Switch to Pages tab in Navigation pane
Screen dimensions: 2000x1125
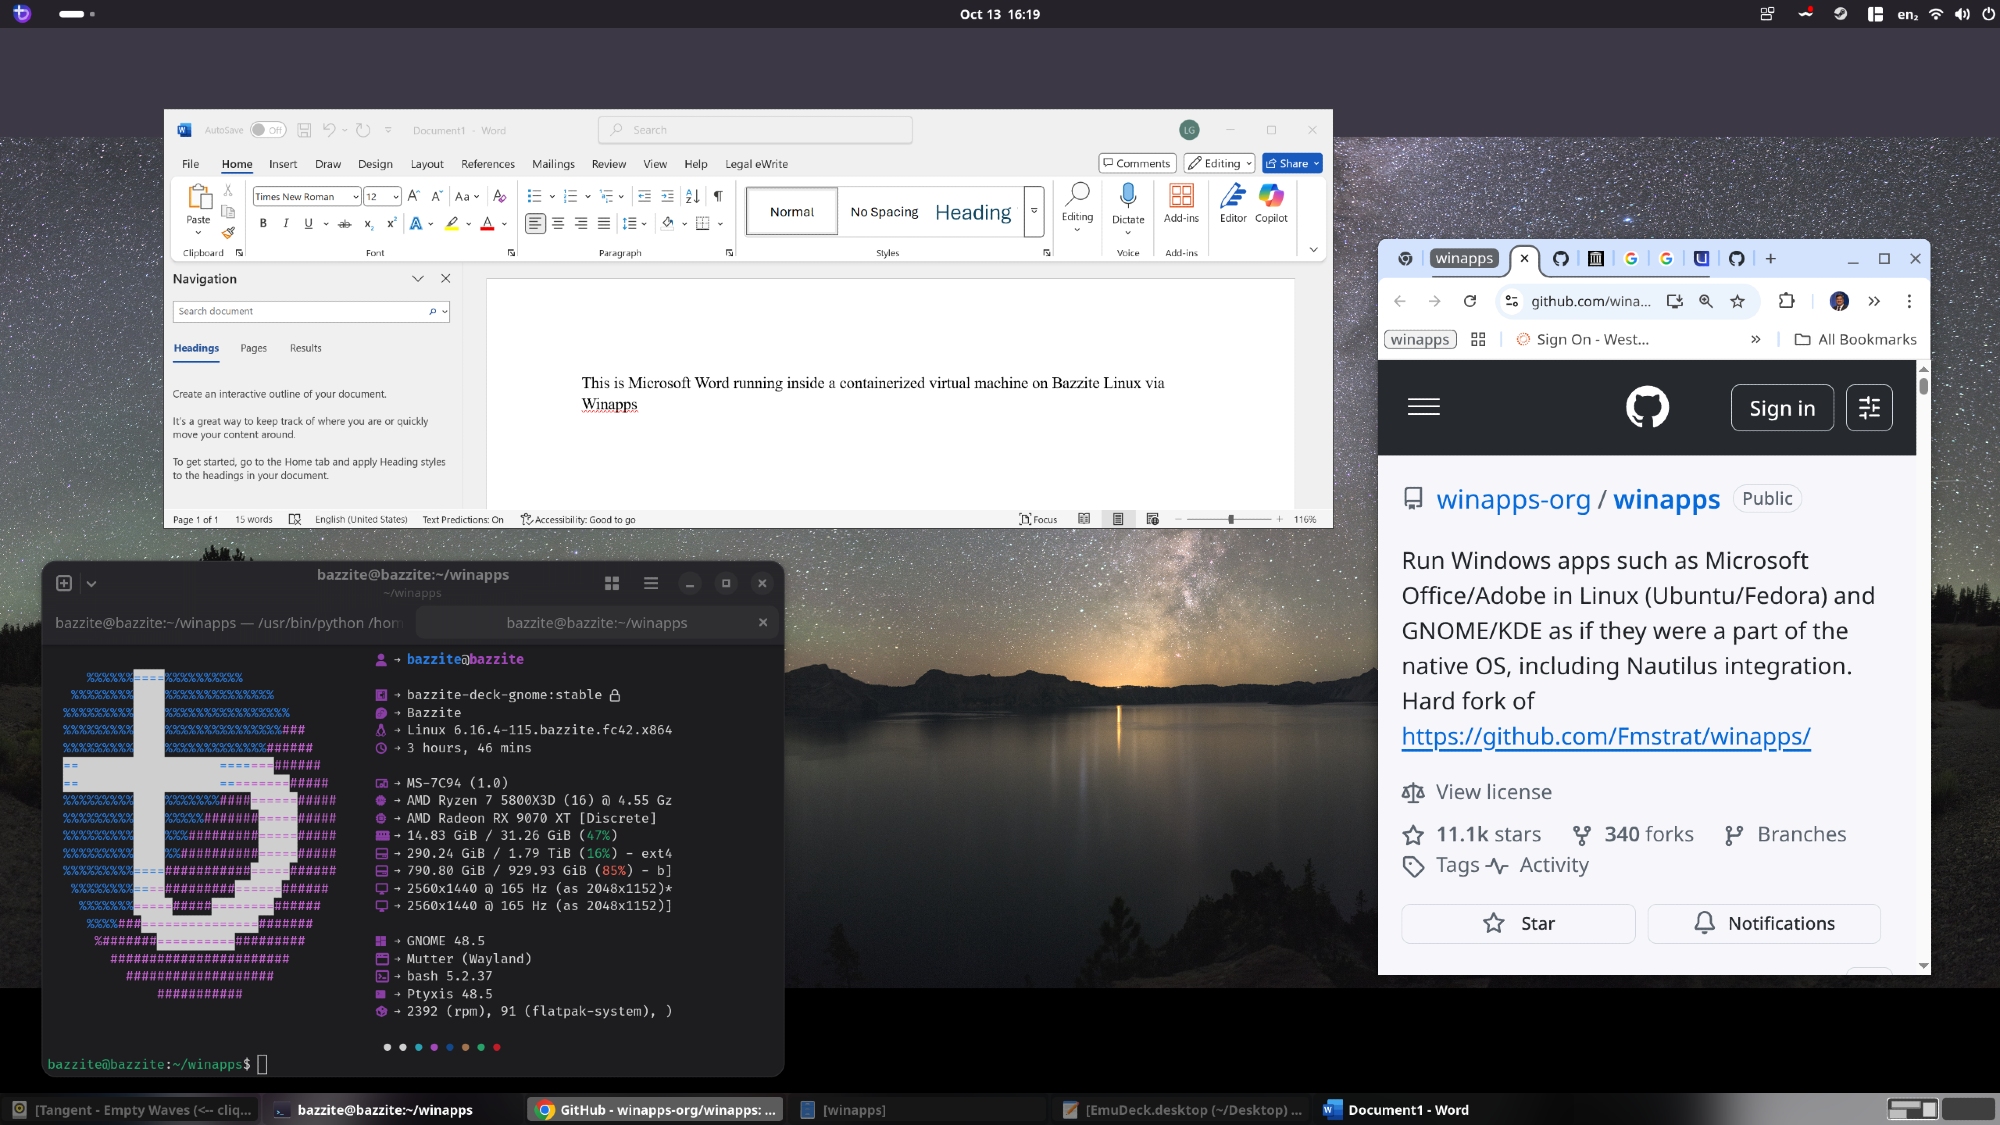(253, 348)
